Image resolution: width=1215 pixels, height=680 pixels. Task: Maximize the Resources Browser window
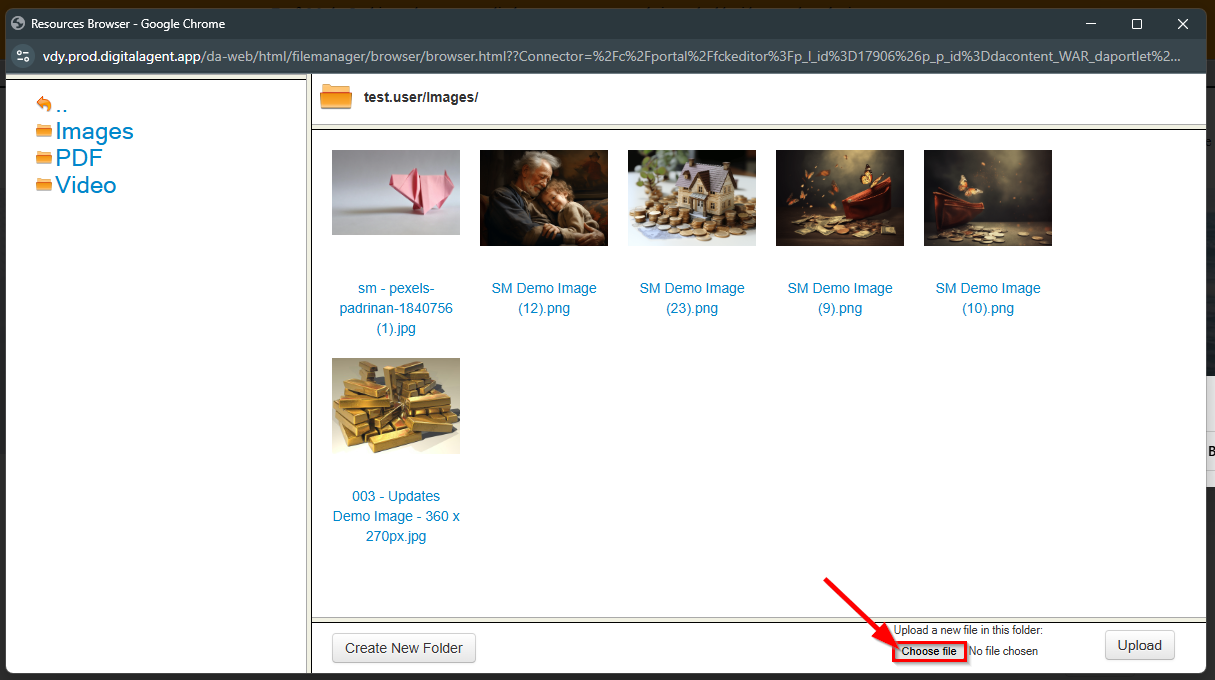[x=1137, y=23]
